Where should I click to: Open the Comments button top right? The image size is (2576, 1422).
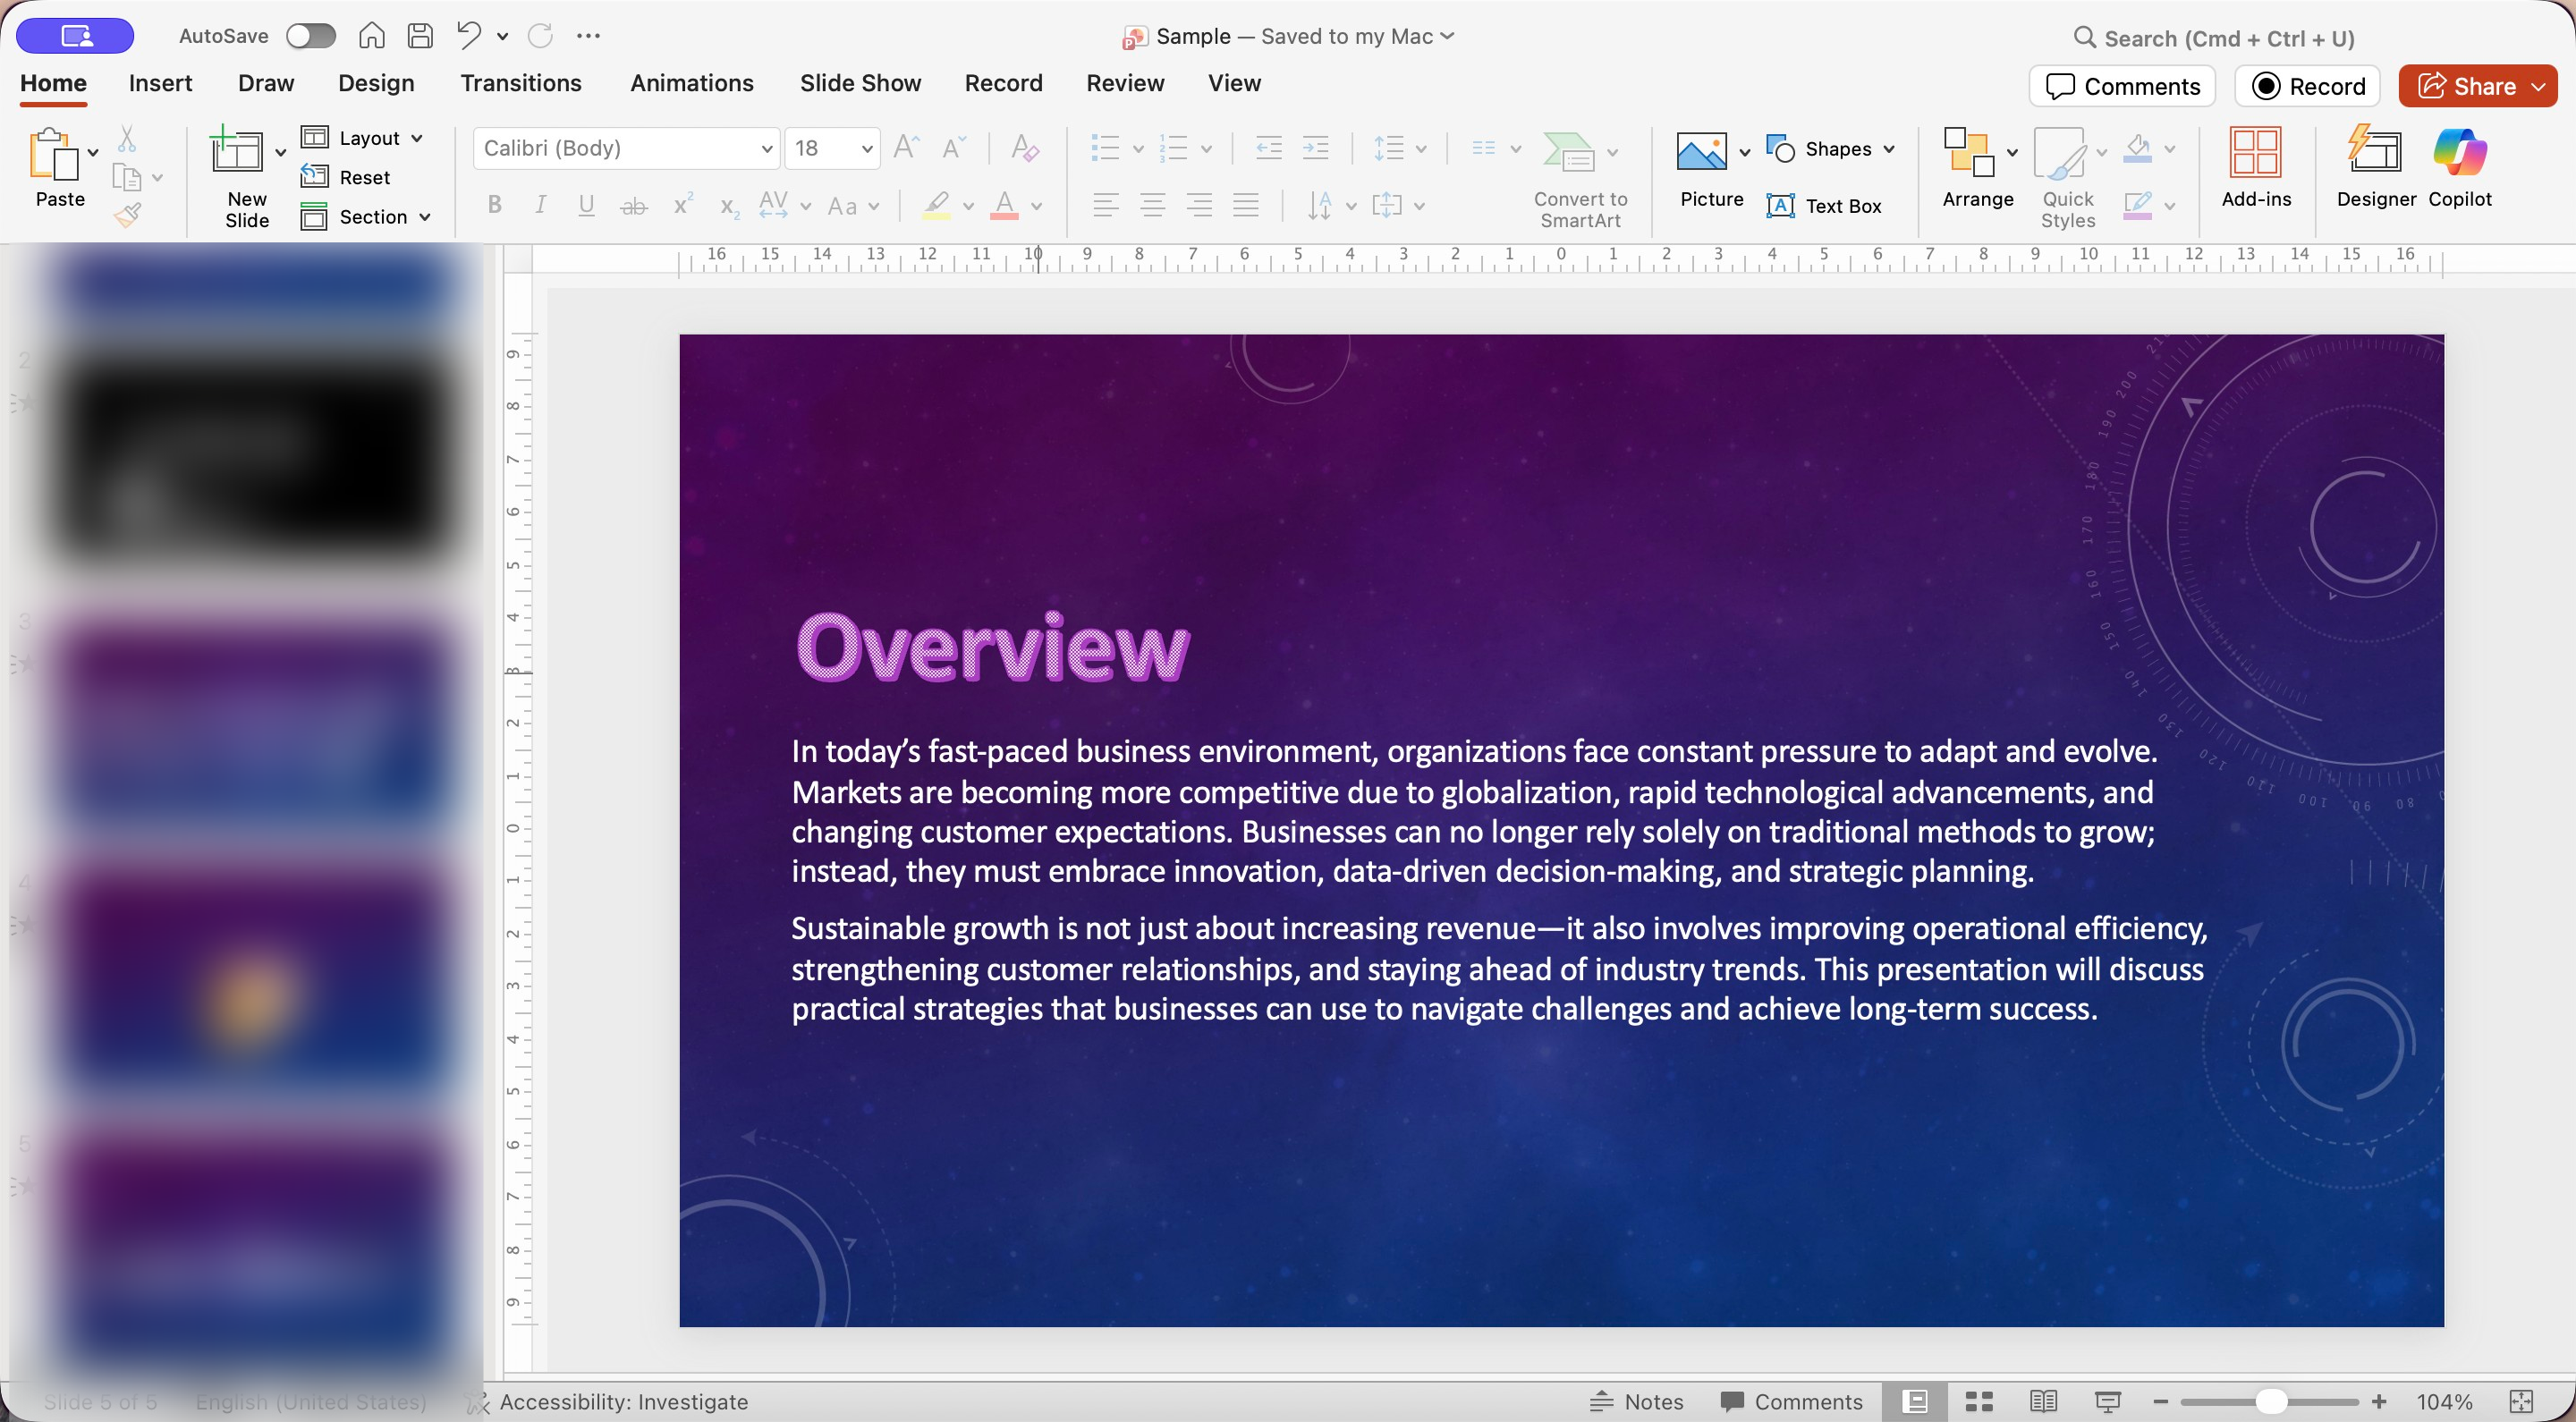point(2122,86)
